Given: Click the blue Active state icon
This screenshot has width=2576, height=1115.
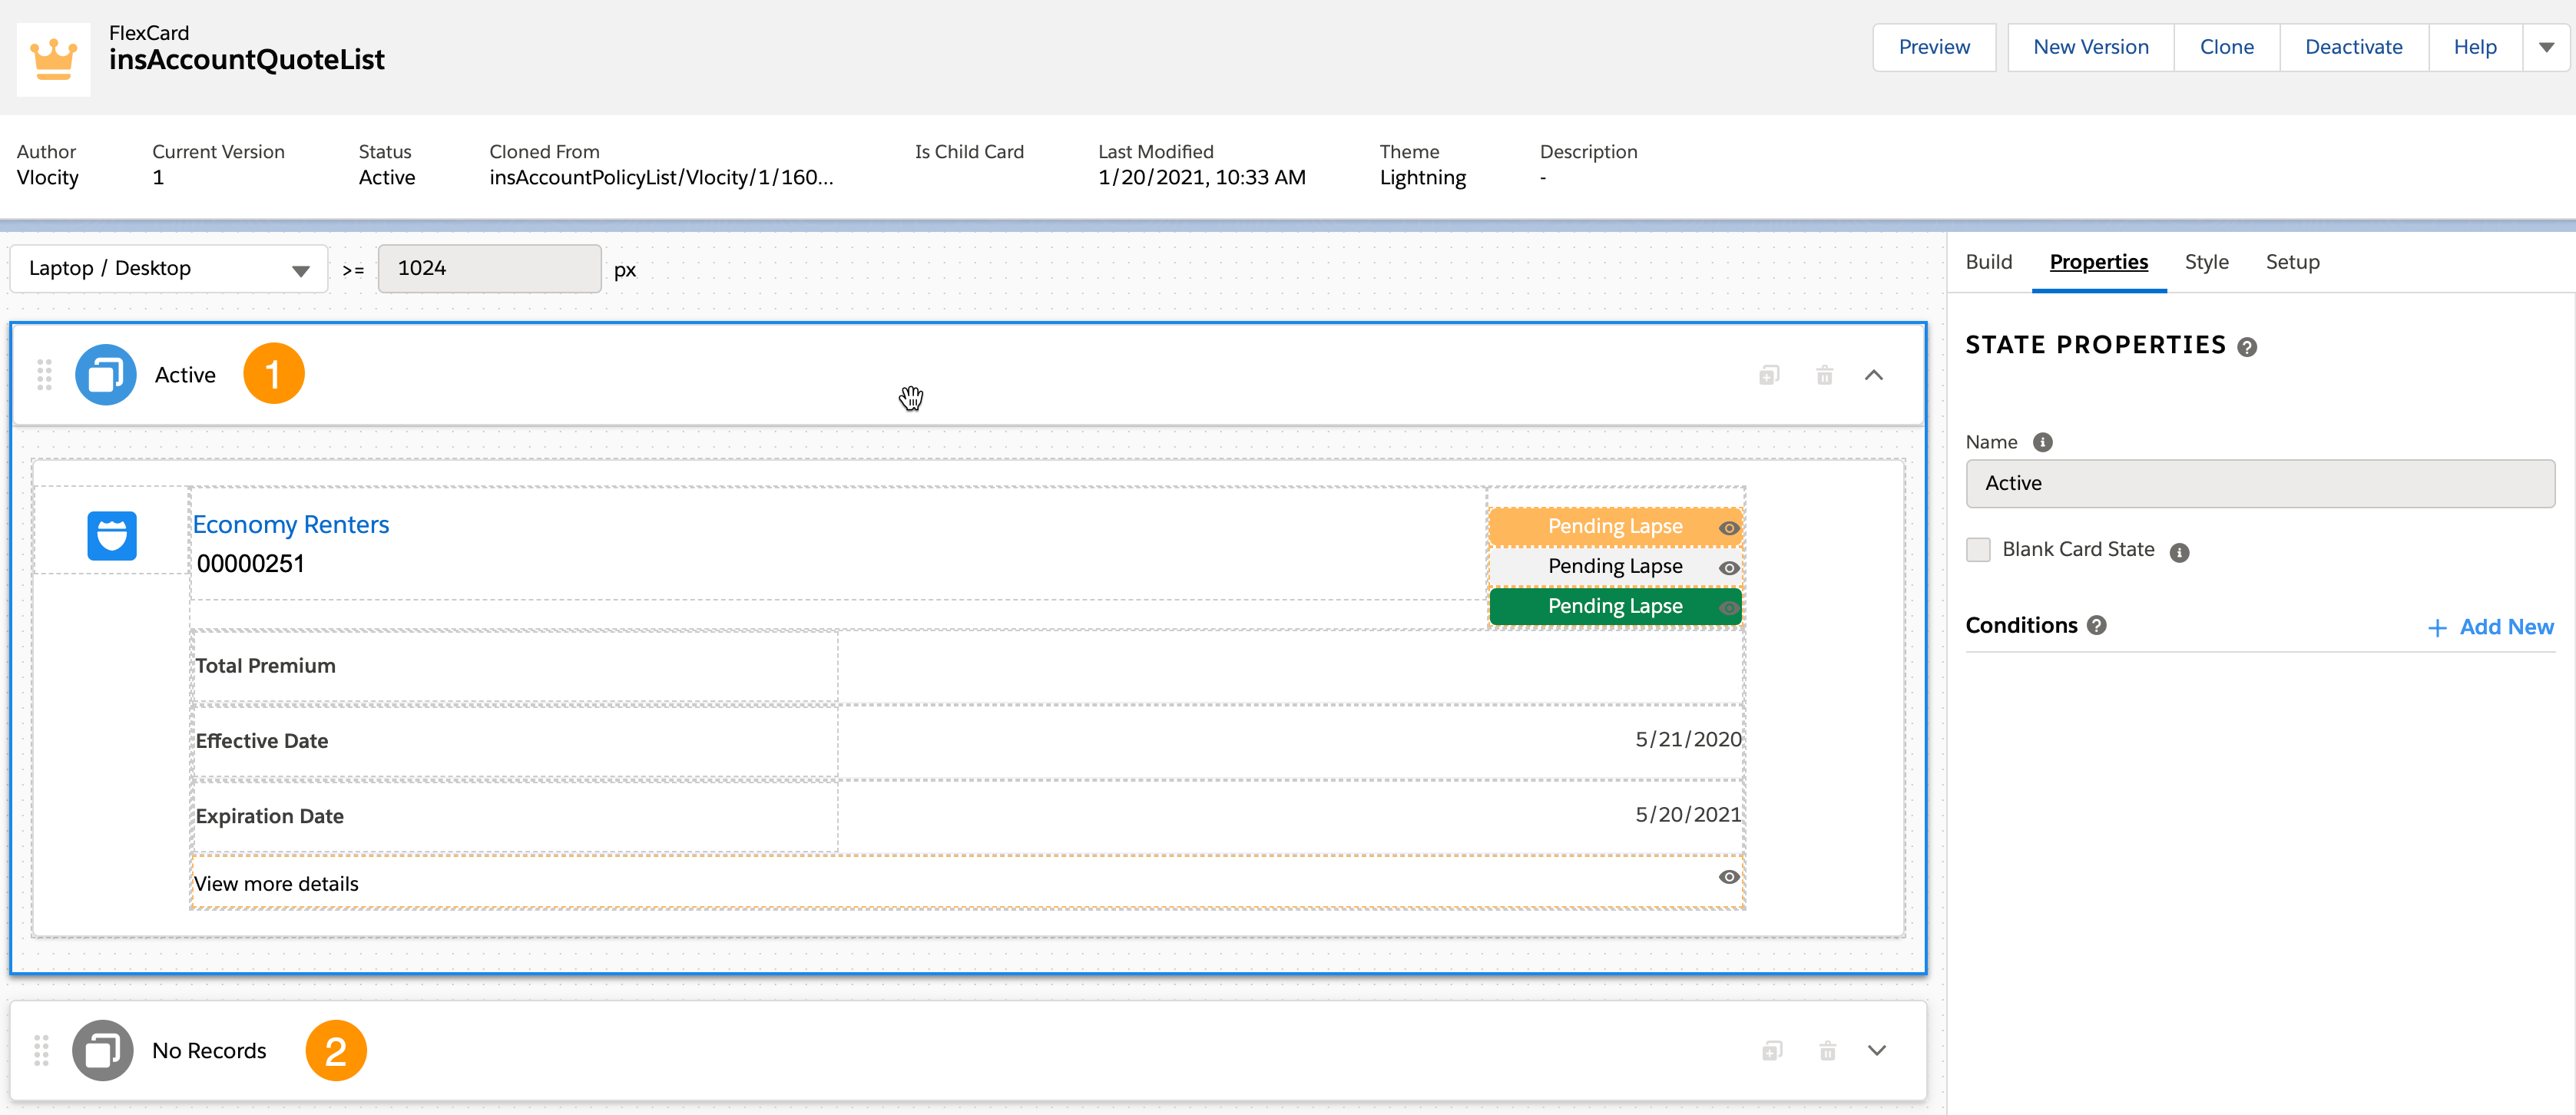Looking at the screenshot, I should tap(106, 375).
